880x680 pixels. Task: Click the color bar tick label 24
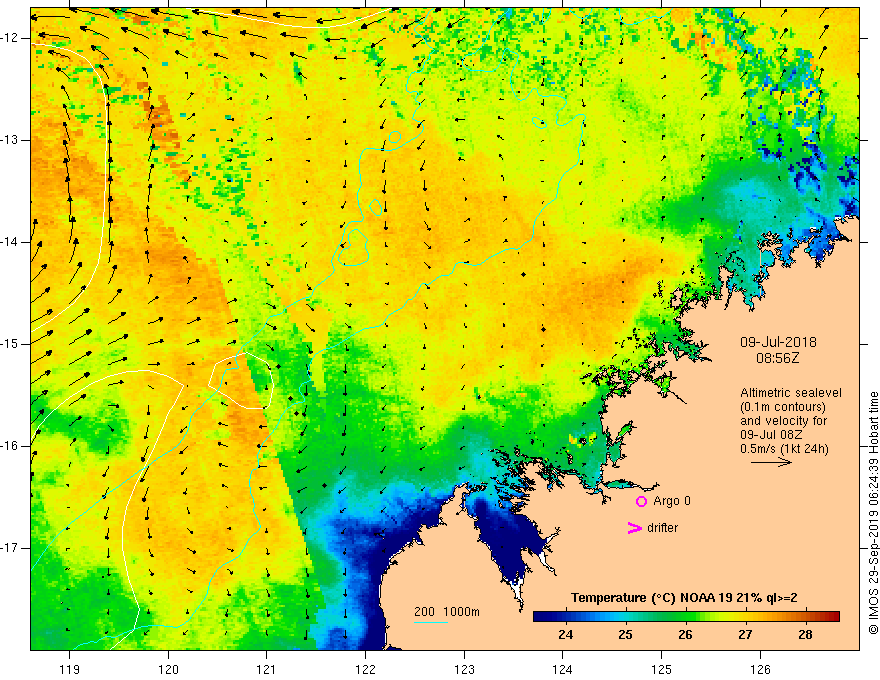pyautogui.click(x=566, y=635)
